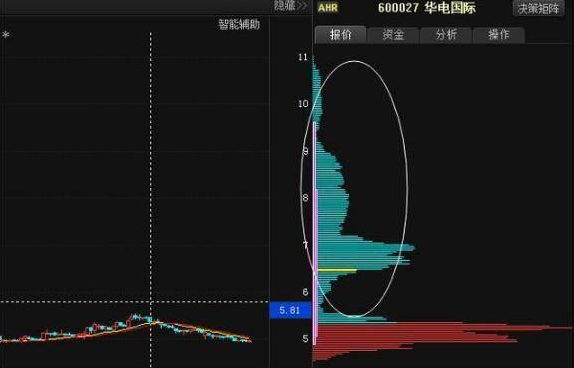Click the candlestick peak on the chart
This screenshot has height=368, width=574.
(137, 316)
